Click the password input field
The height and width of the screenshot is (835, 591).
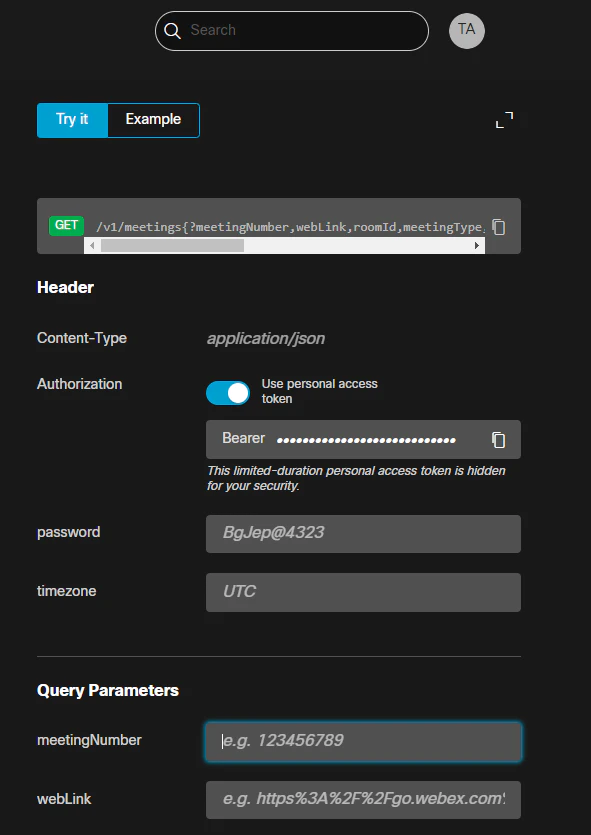coord(363,534)
